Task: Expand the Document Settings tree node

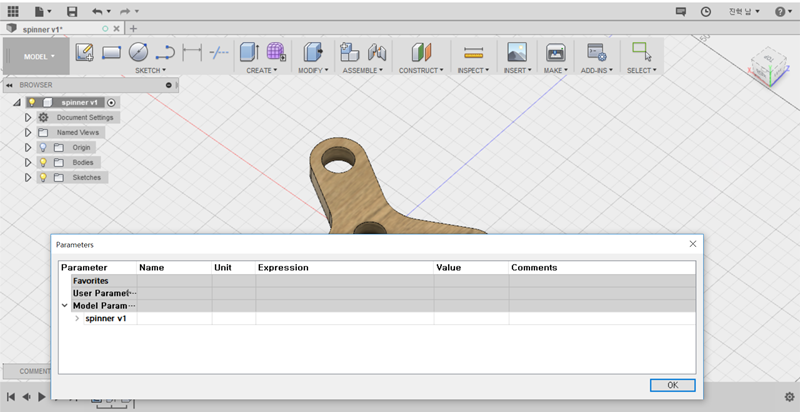Action: 28,117
